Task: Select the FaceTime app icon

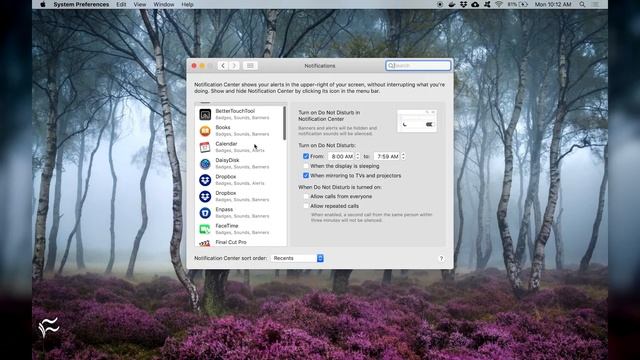Action: (205, 229)
